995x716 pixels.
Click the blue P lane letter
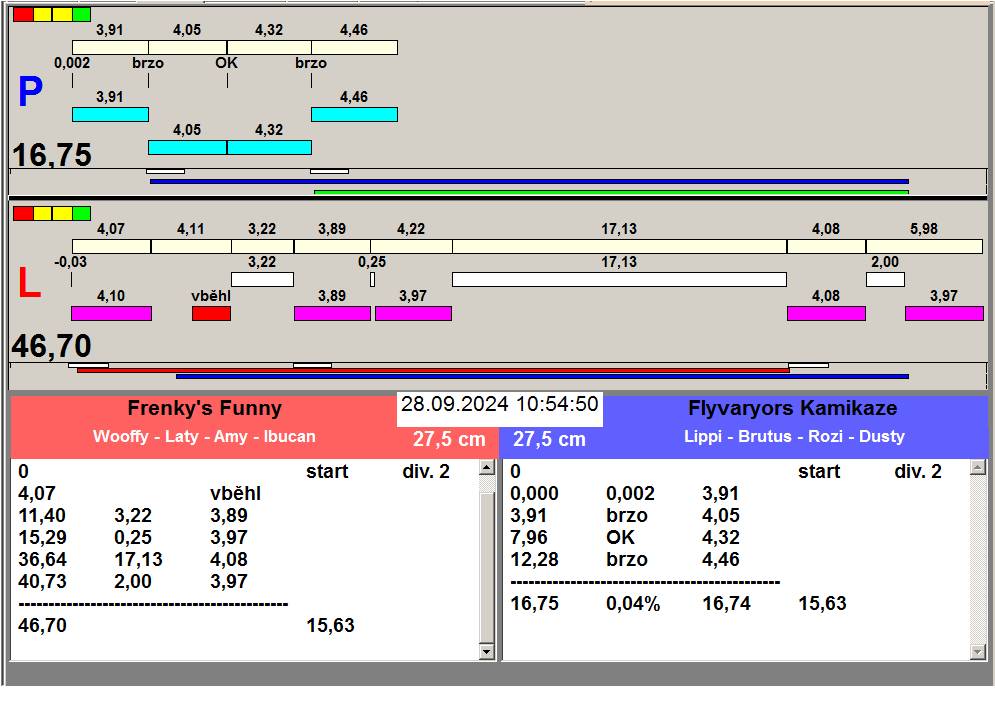coord(30,91)
